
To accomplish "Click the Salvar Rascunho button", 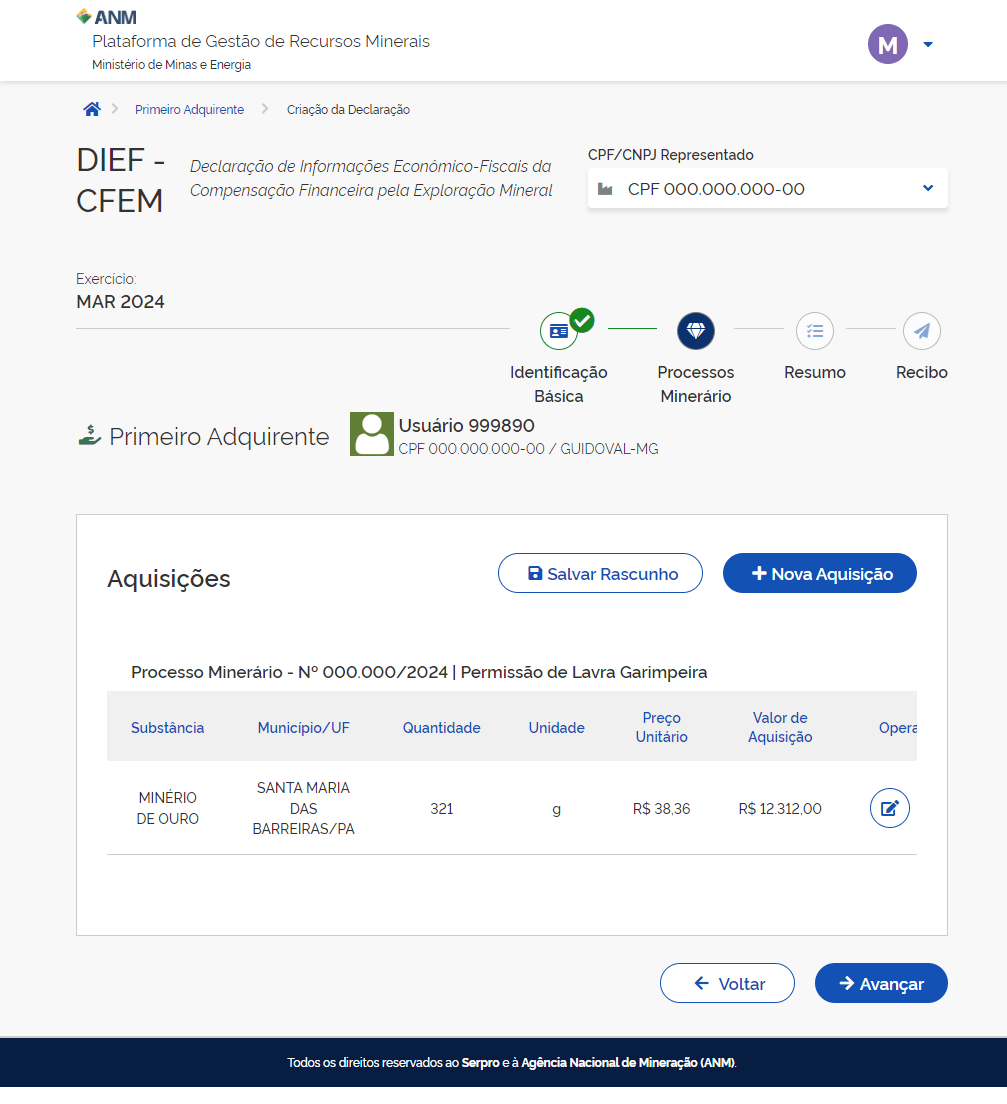I will 600,574.
